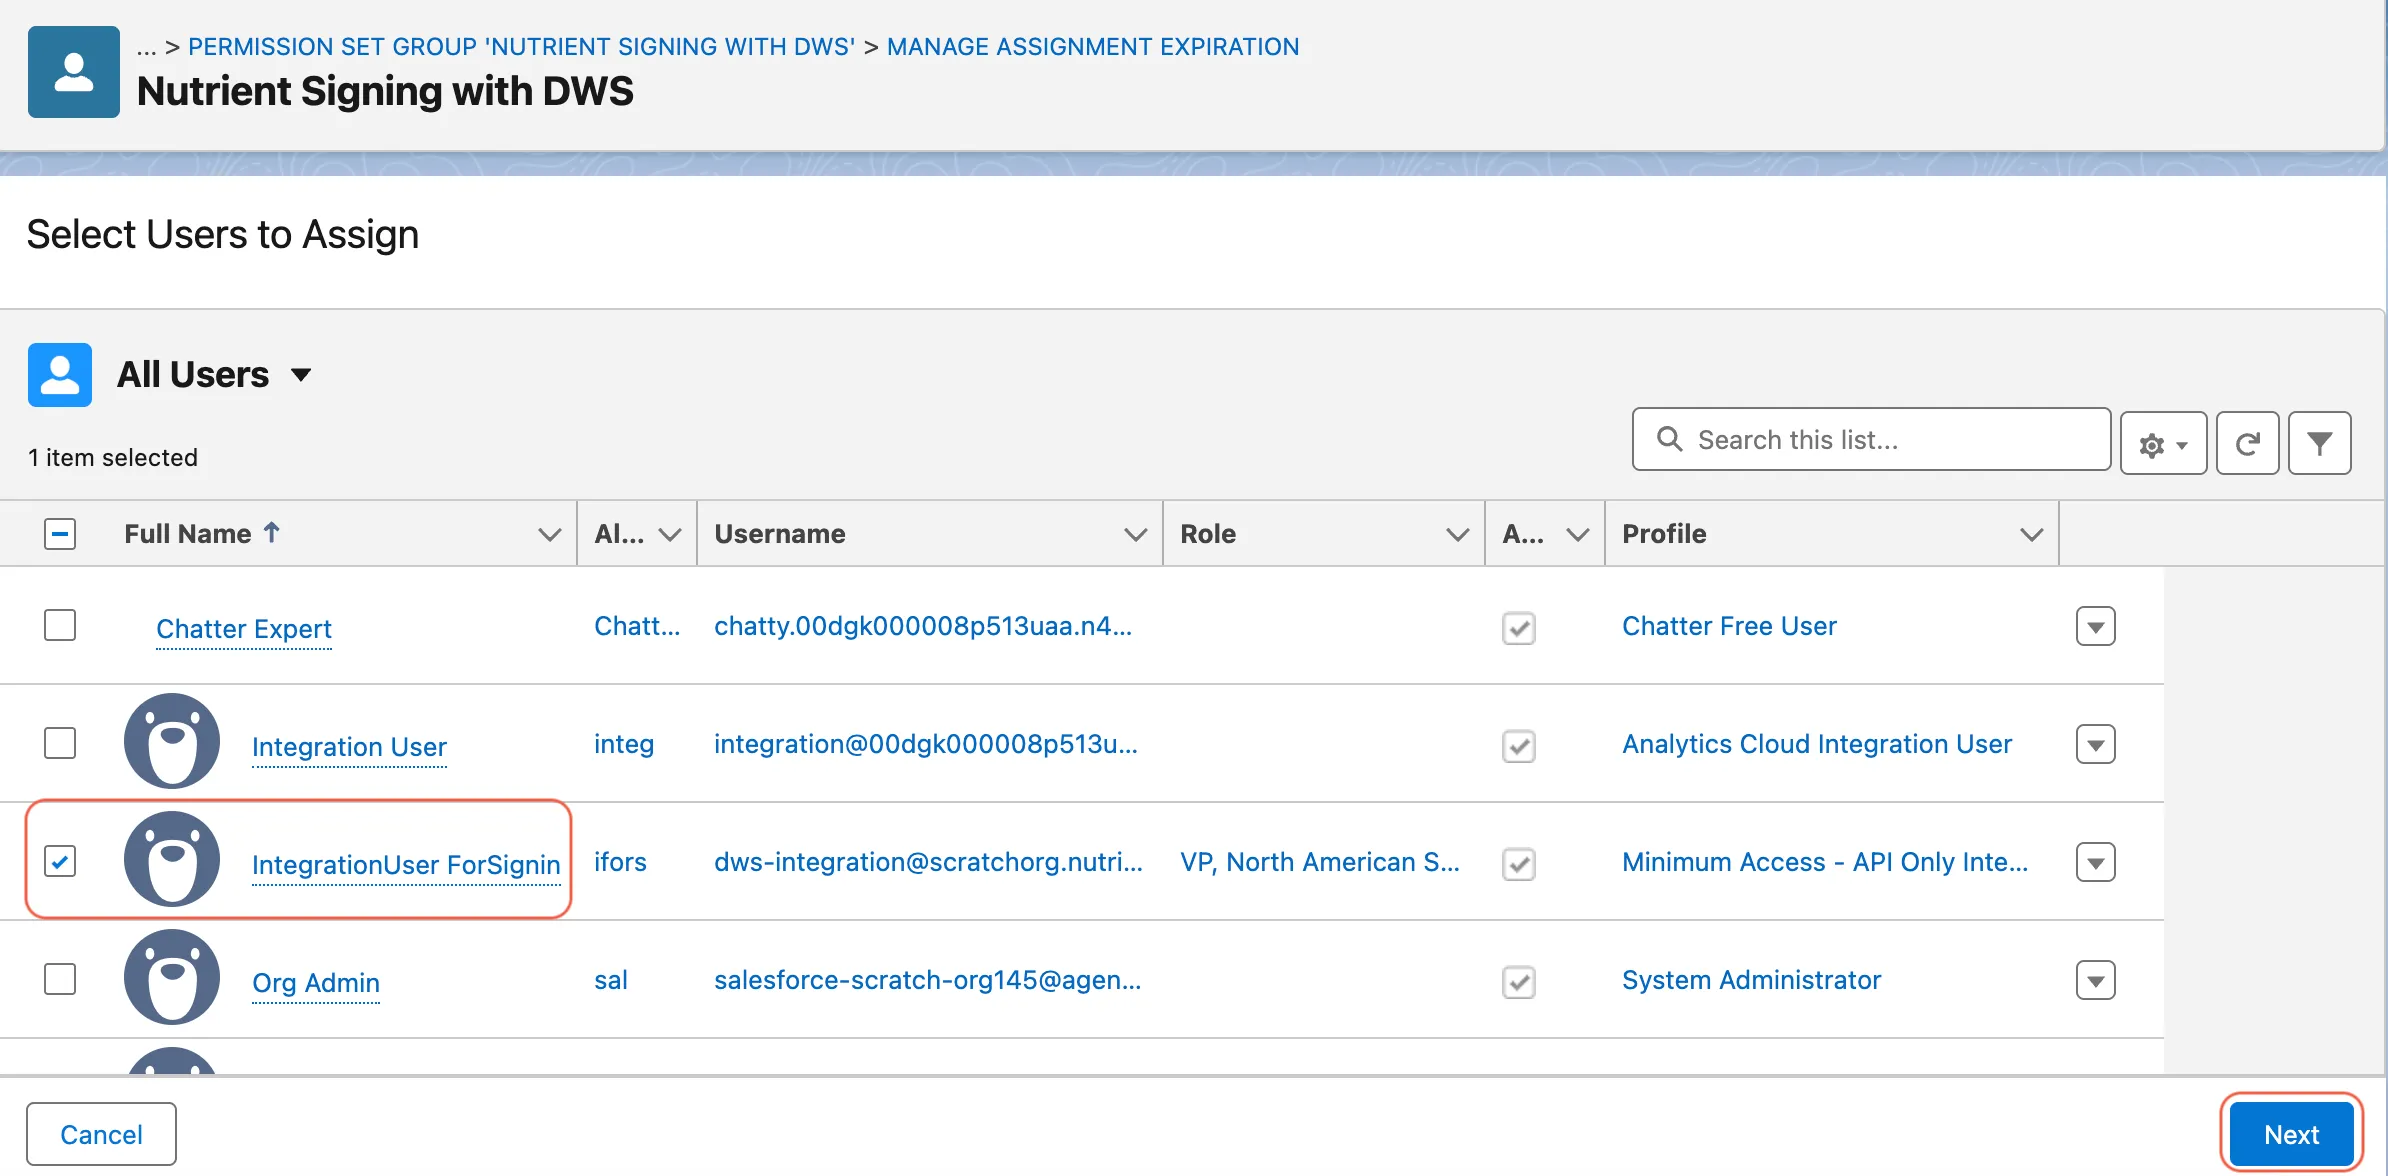This screenshot has height=1176, width=2388.
Task: Click alias 'ifors' cell
Action: pyautogui.click(x=620, y=862)
